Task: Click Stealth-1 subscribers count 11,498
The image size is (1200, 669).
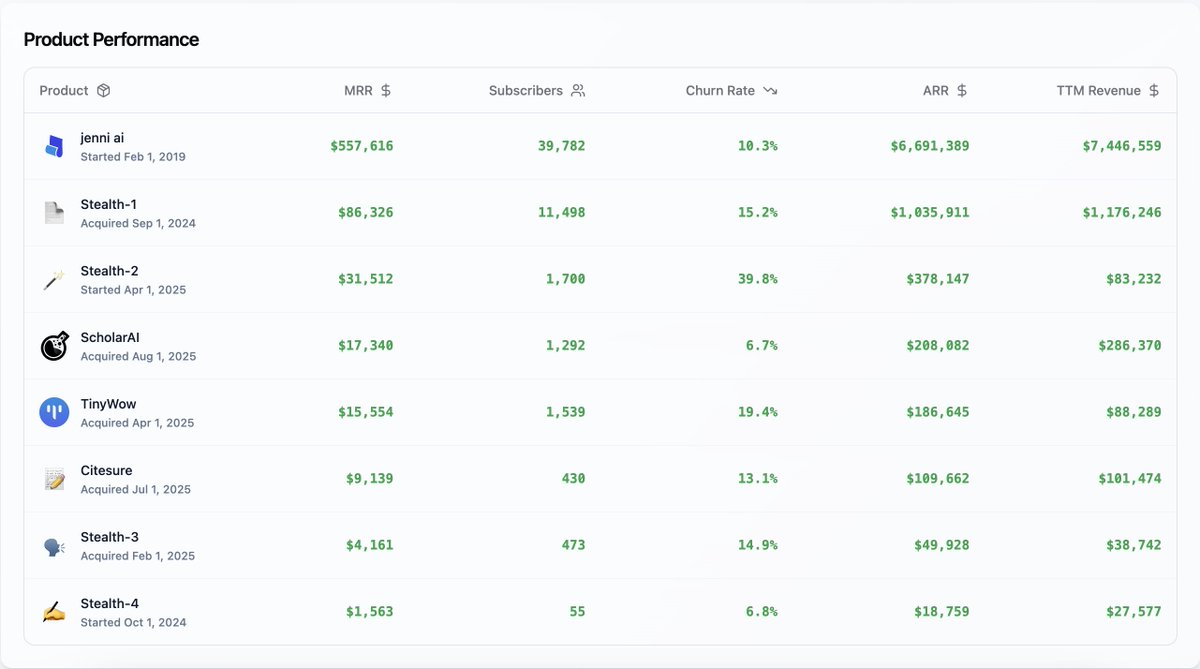Action: tap(562, 213)
